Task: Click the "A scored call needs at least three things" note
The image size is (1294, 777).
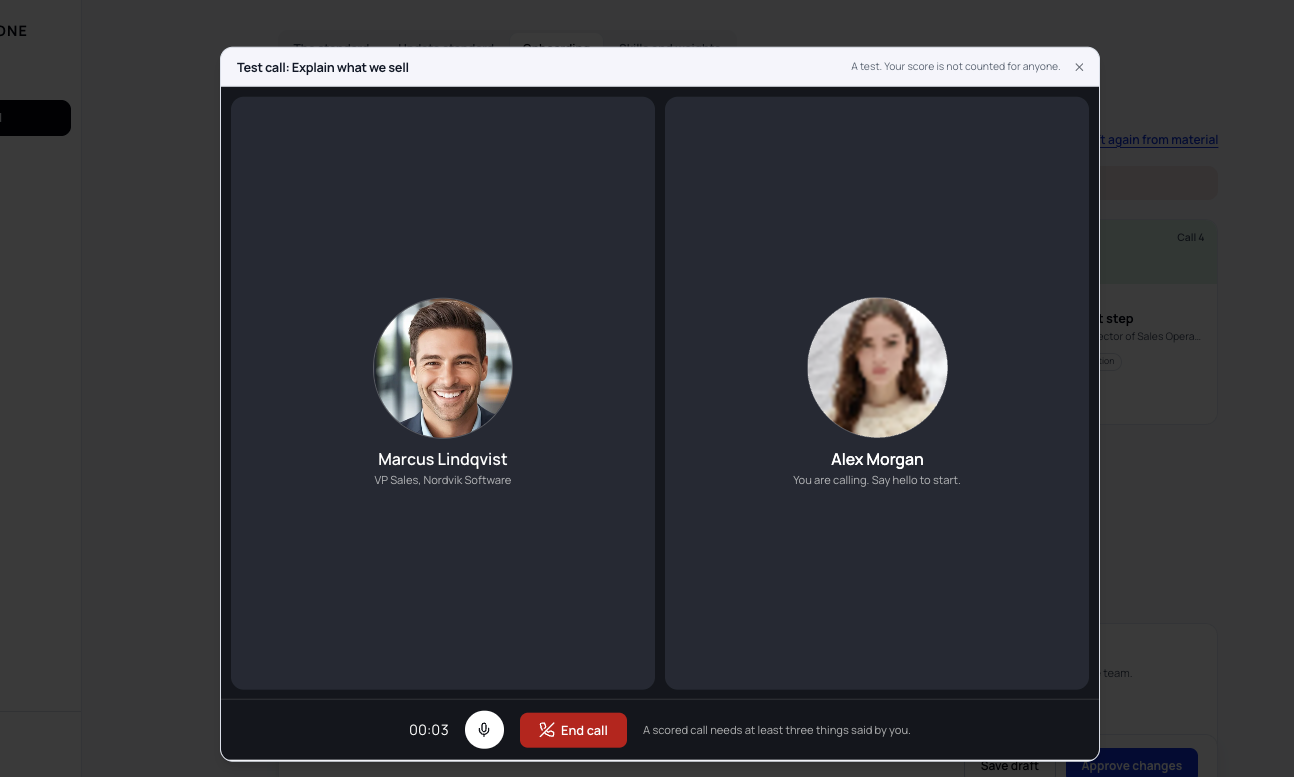Action: (777, 730)
